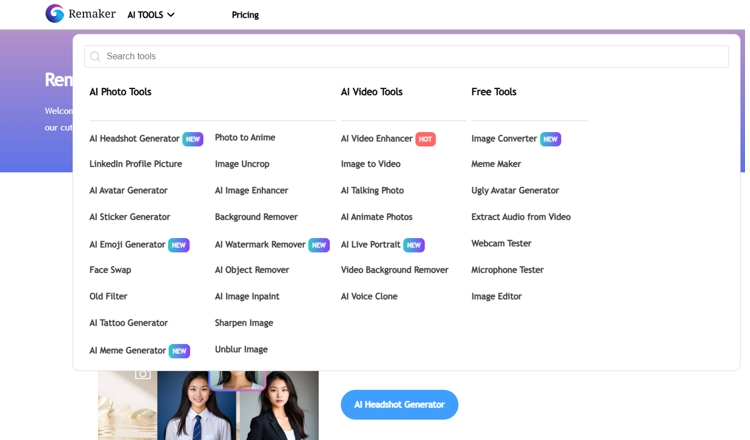Select Old Filter tool
The height and width of the screenshot is (440, 750).
tap(108, 297)
